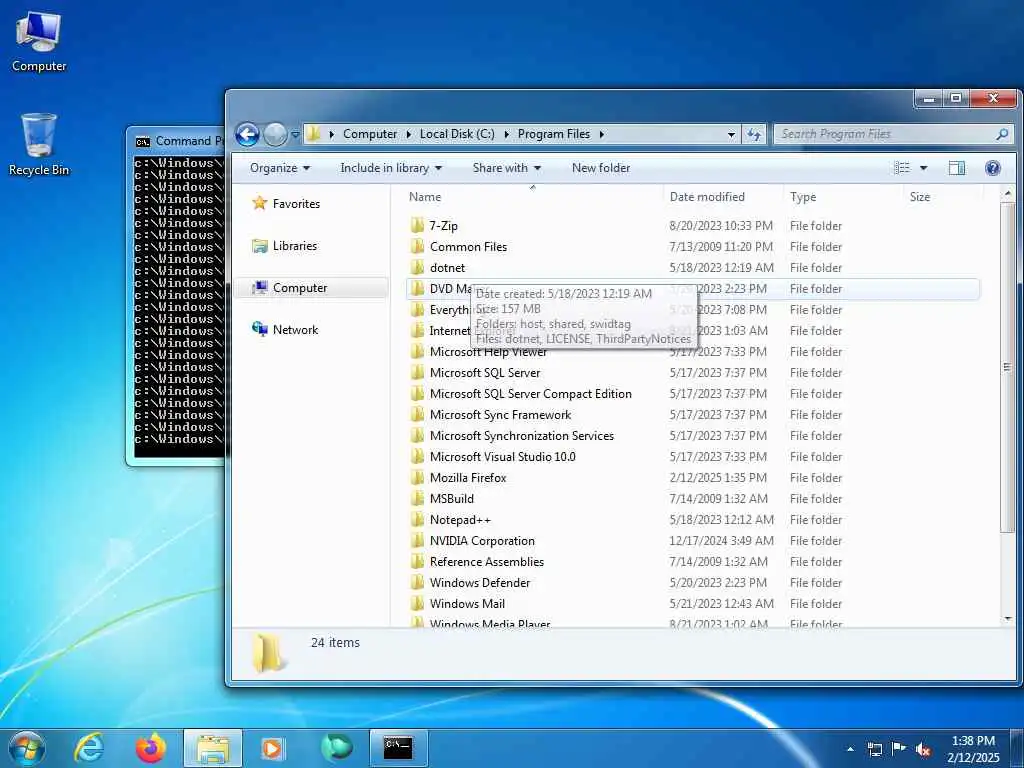Open the Share with menu
Viewport: 1024px width, 768px height.
coord(507,168)
